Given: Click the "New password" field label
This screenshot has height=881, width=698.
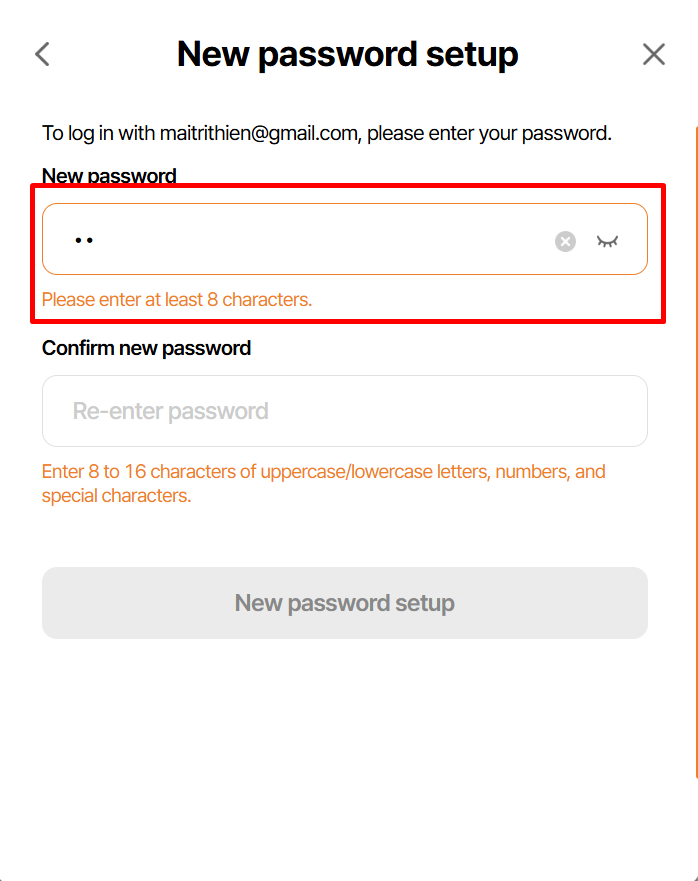Looking at the screenshot, I should [109, 176].
